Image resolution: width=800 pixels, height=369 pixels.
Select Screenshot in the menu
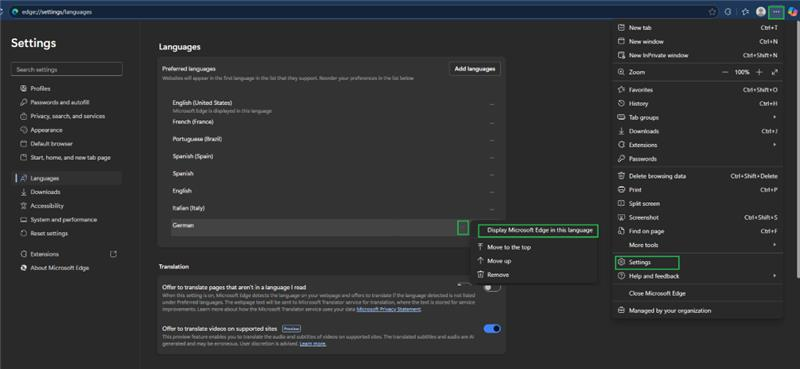[698, 217]
